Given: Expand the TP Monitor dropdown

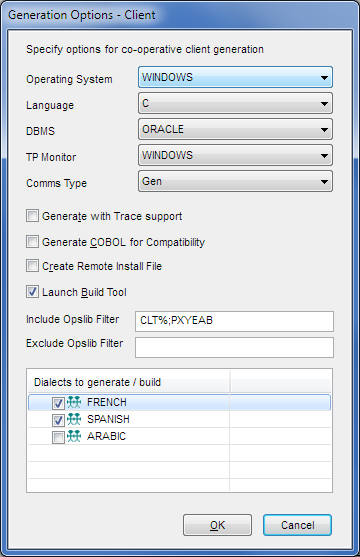Looking at the screenshot, I should coord(235,155).
